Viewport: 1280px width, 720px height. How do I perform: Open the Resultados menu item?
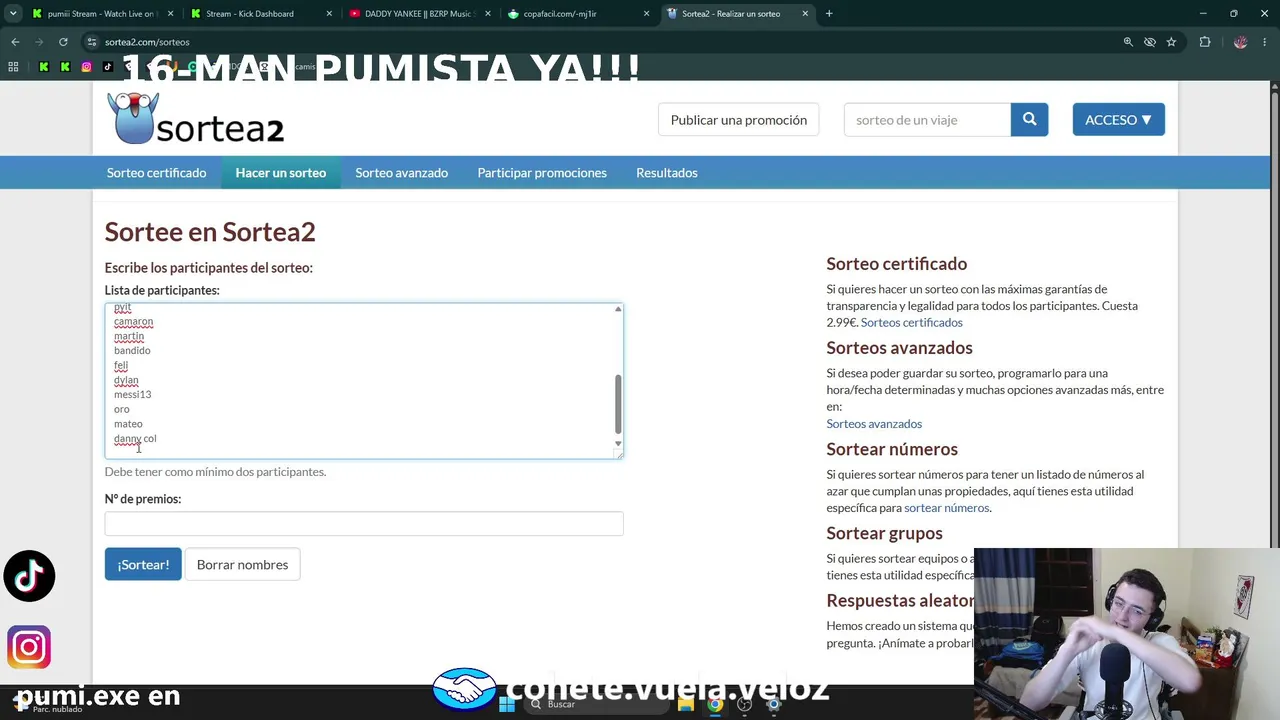tap(667, 173)
